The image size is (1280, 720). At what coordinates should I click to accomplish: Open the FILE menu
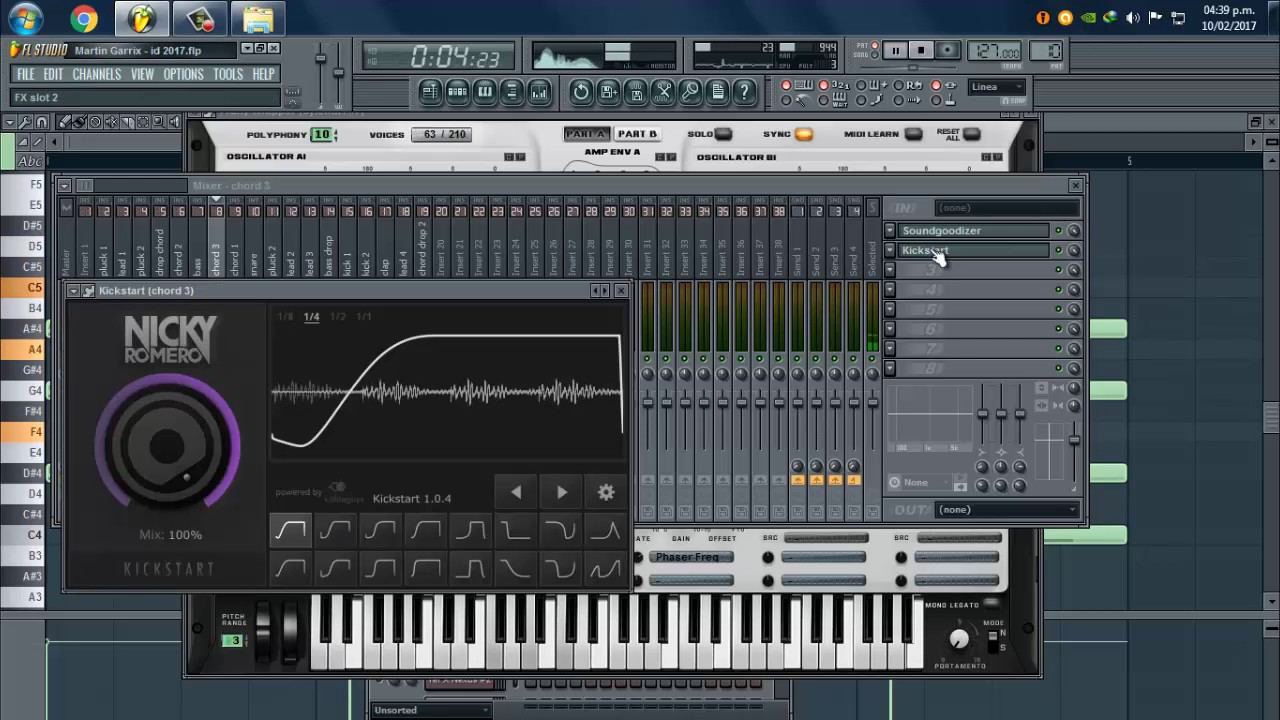pyautogui.click(x=25, y=74)
